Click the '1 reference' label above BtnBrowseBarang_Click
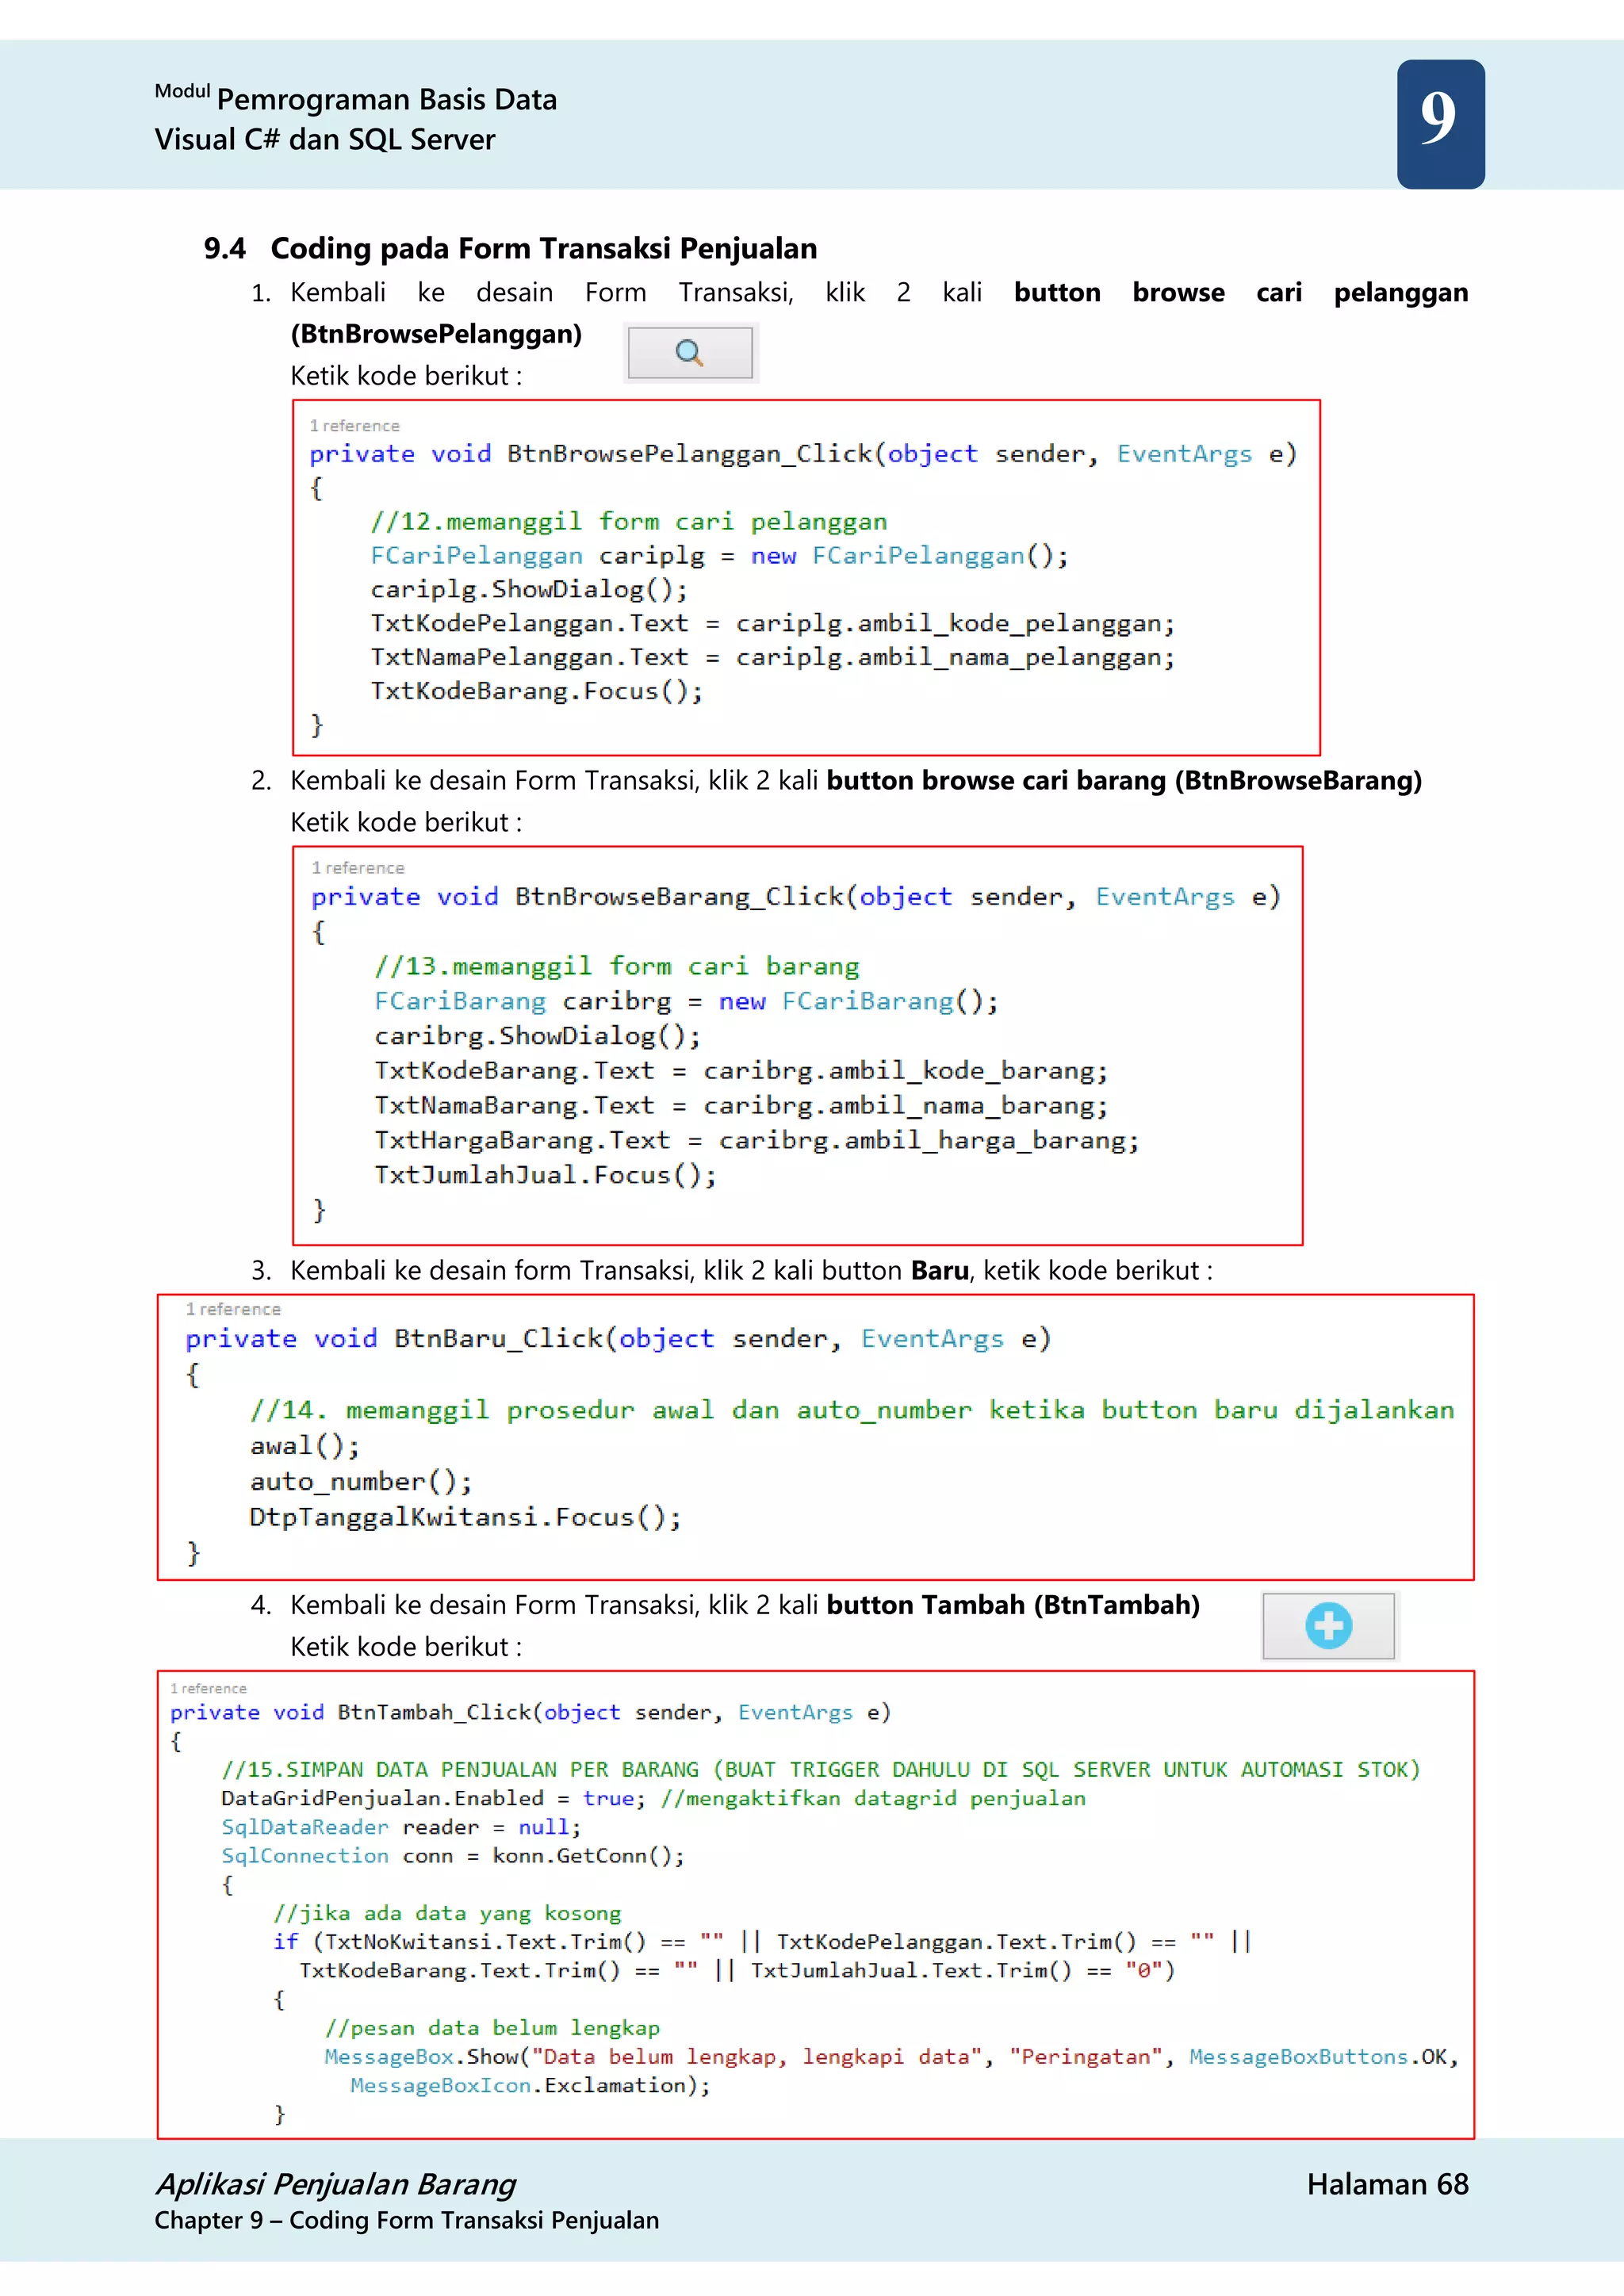Viewport: 1624px width, 2296px height. click(x=357, y=868)
